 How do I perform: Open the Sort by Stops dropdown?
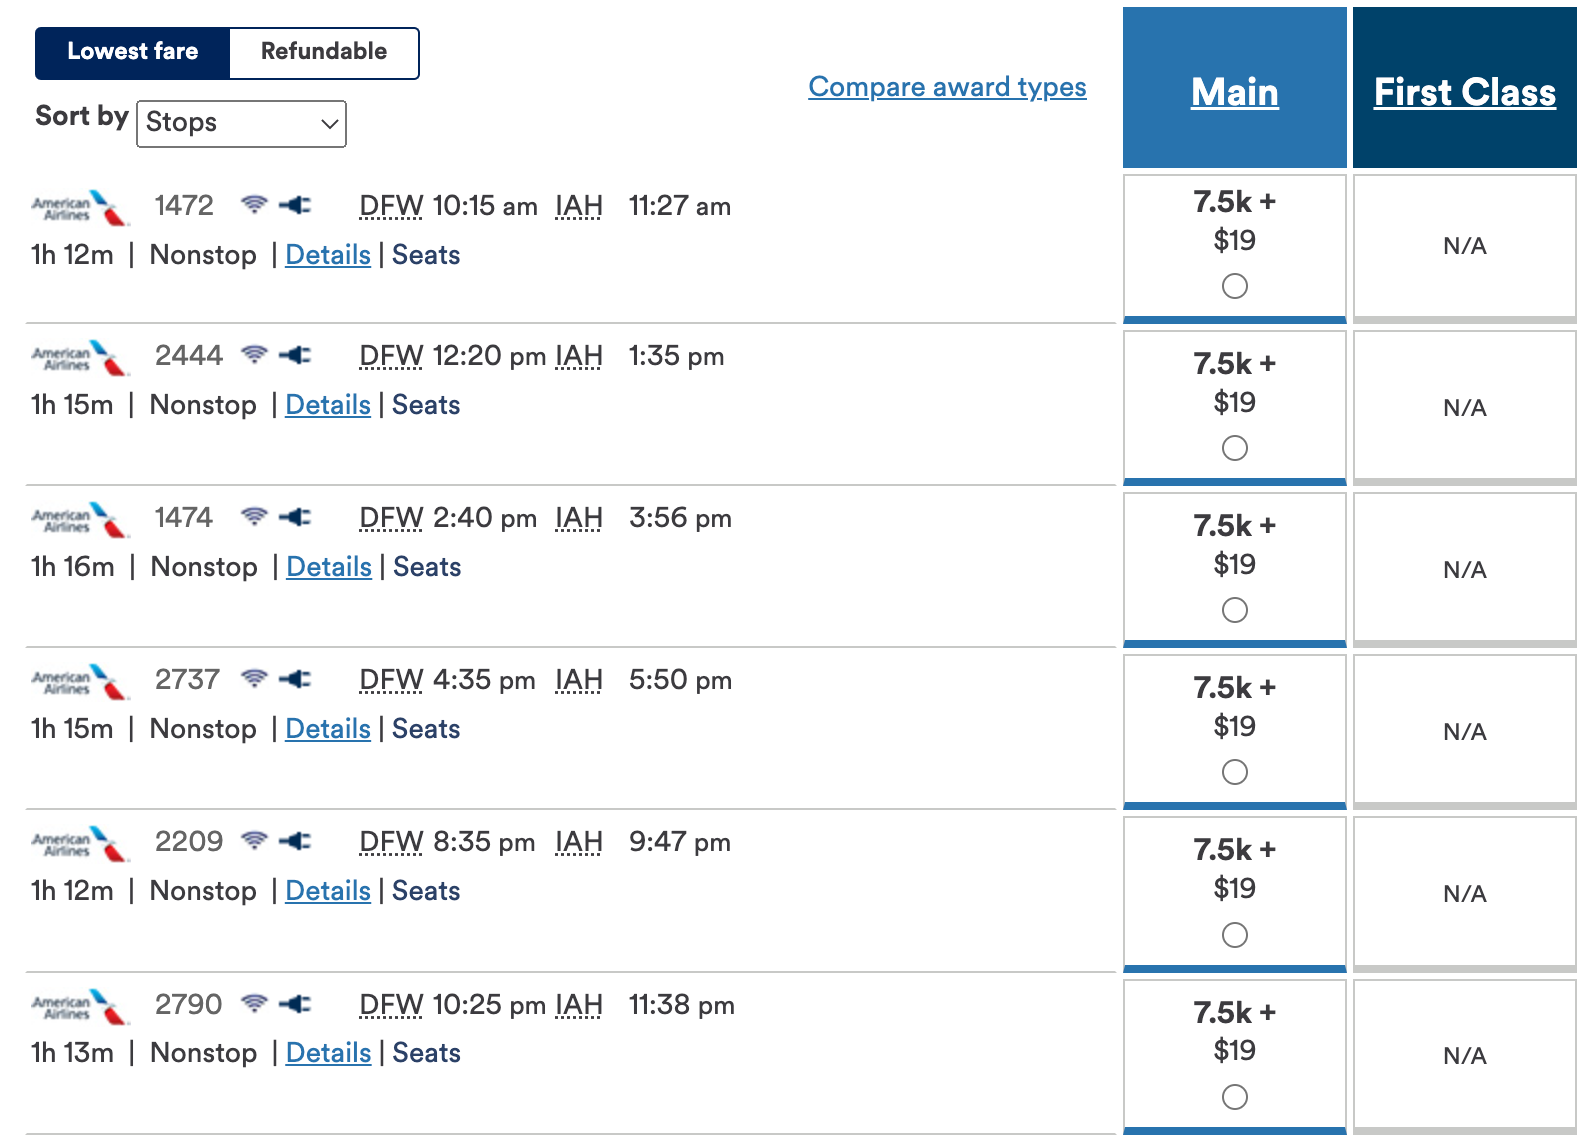click(x=240, y=123)
